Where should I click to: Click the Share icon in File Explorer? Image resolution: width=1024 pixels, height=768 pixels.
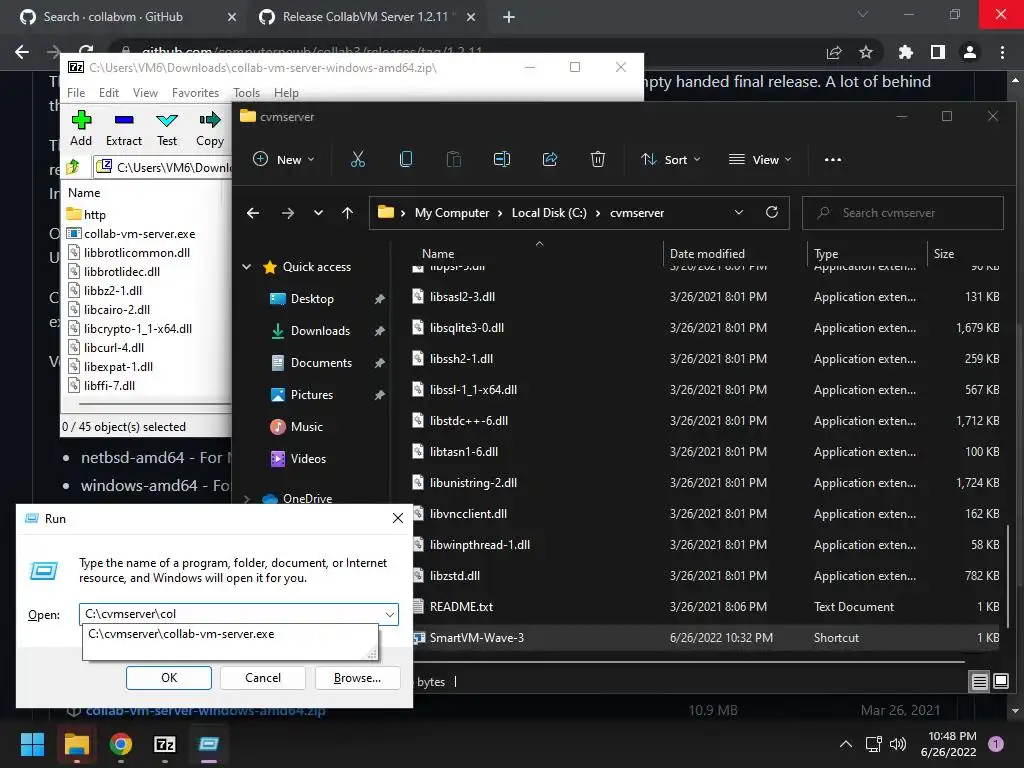click(550, 159)
